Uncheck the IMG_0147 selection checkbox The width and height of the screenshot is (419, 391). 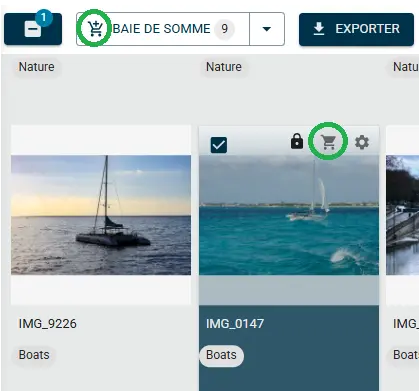[219, 145]
